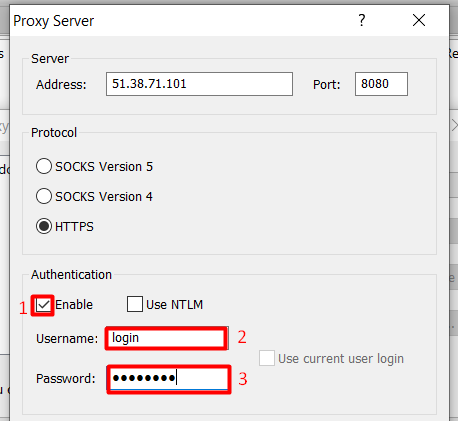Screen dimensions: 458x421
Task: Click the Use current user login checkbox
Action: click(x=267, y=358)
